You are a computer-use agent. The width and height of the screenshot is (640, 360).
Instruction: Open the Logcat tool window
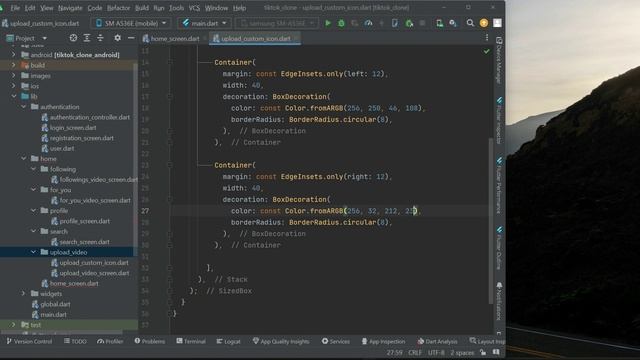tap(229, 341)
